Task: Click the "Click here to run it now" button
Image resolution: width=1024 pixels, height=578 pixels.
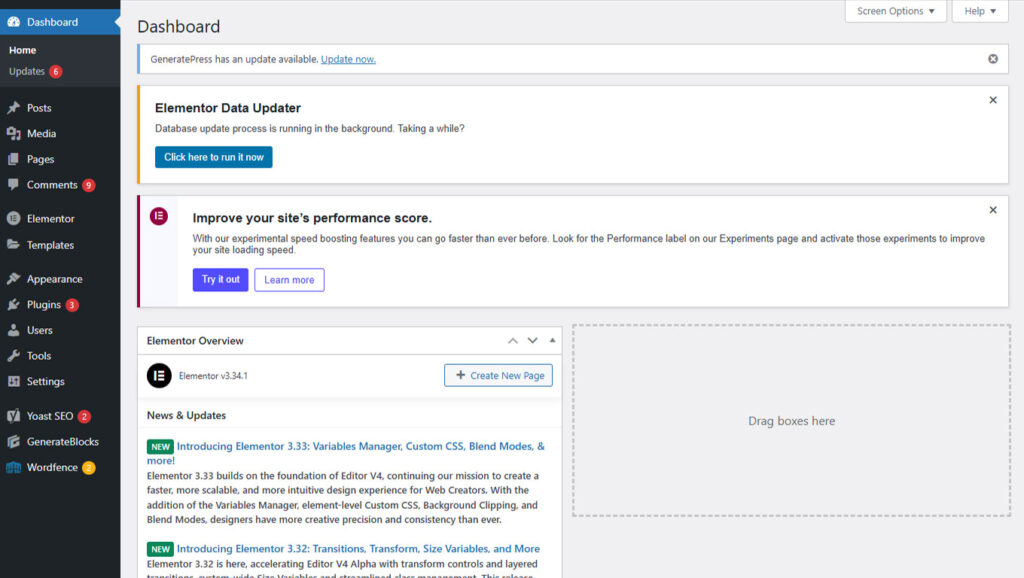Action: pos(214,157)
